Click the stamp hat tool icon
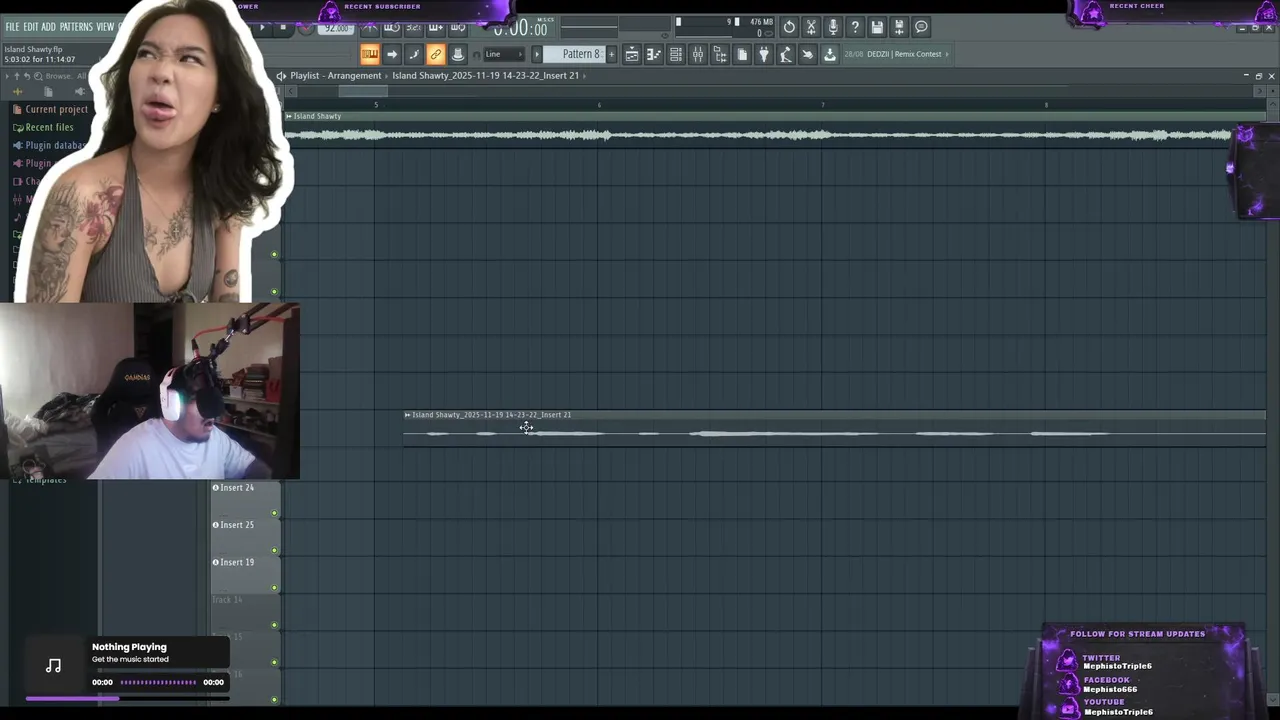Screen dimensions: 1280x720 click(x=458, y=54)
